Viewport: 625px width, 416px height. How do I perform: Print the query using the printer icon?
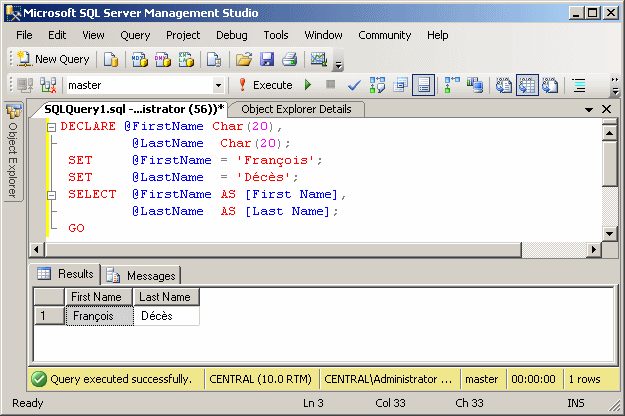tap(290, 59)
